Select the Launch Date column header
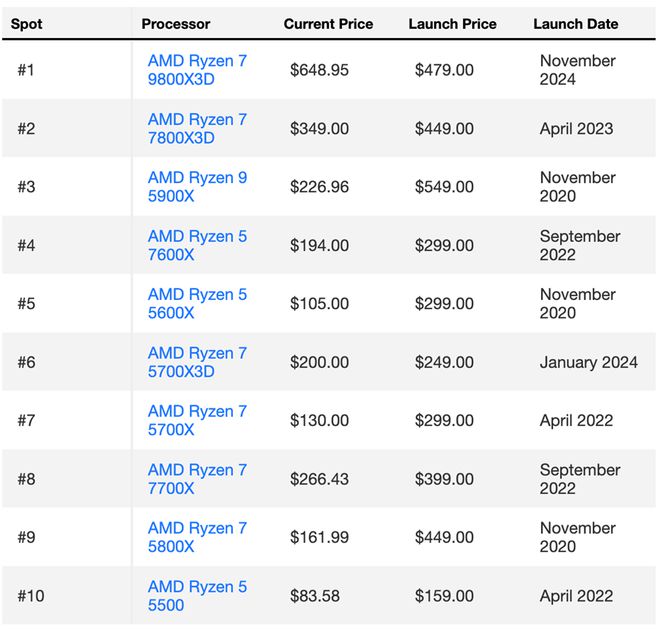 (576, 24)
